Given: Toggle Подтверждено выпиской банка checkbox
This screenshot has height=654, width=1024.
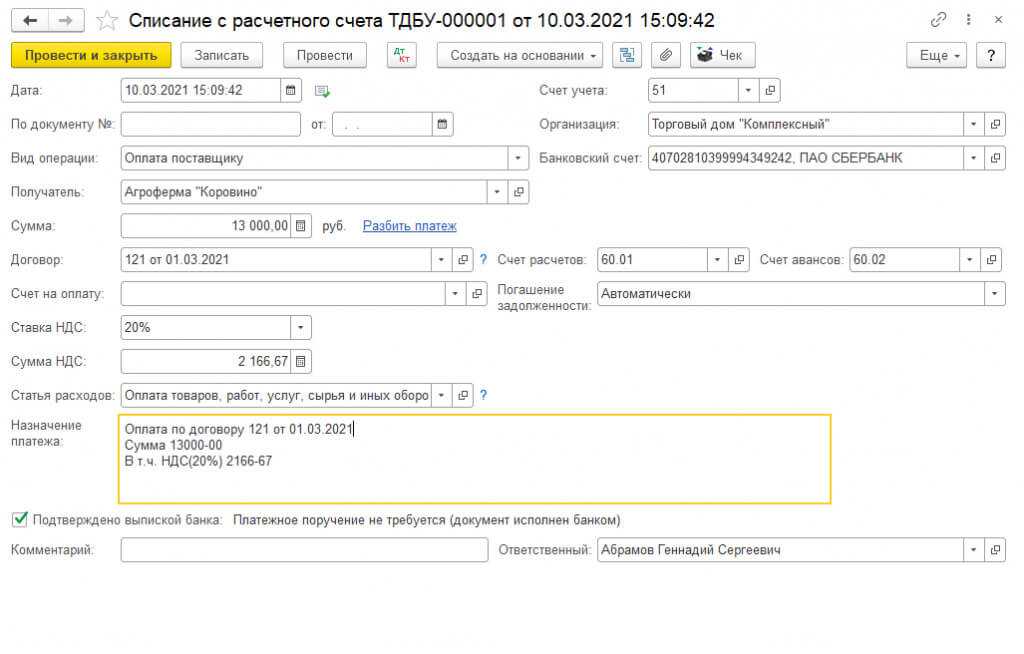Looking at the screenshot, I should [x=19, y=520].
